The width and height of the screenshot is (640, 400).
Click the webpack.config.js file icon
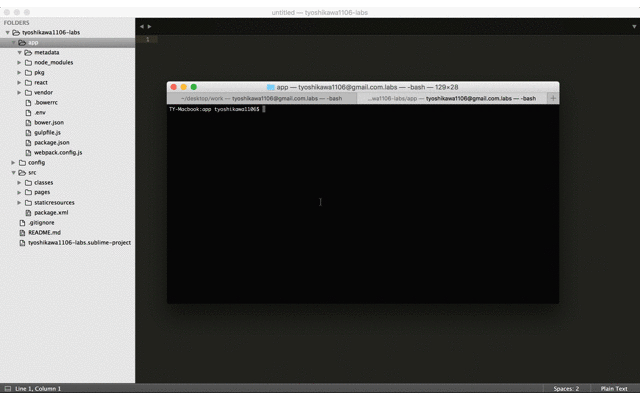coord(28,152)
